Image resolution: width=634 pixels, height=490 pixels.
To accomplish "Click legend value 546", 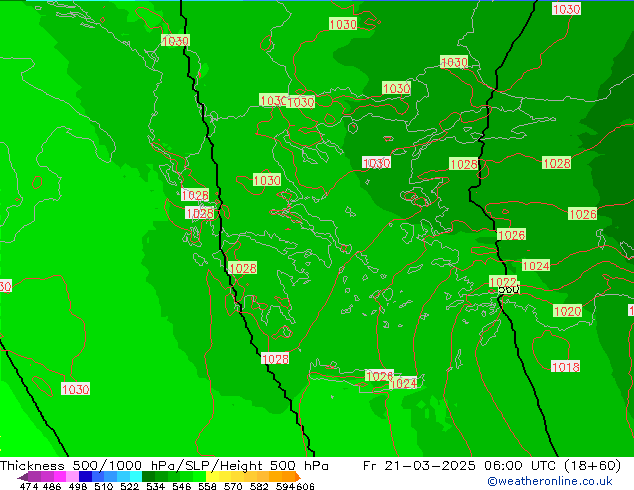I will click(181, 486).
